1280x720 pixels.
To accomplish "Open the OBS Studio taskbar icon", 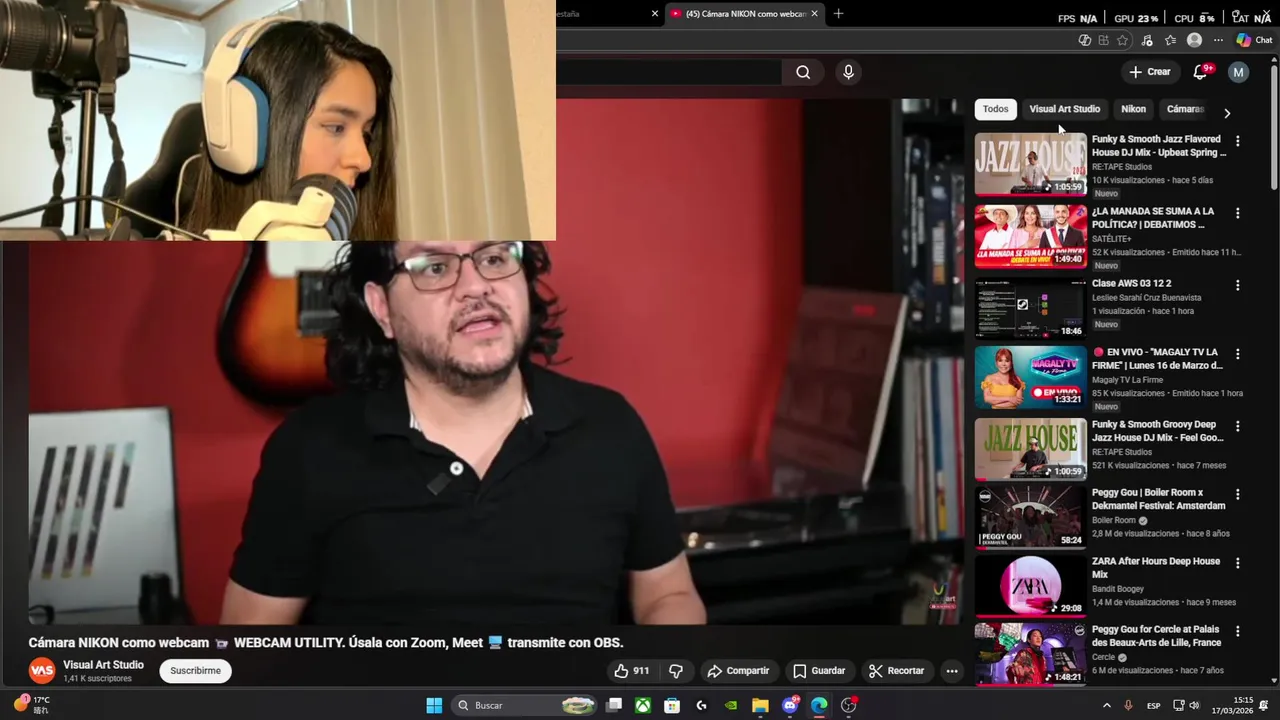I will (849, 706).
